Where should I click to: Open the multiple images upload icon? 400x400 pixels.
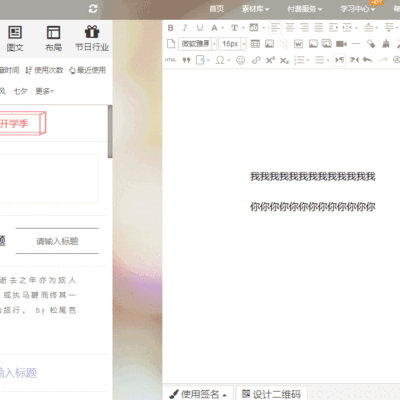coord(327,44)
